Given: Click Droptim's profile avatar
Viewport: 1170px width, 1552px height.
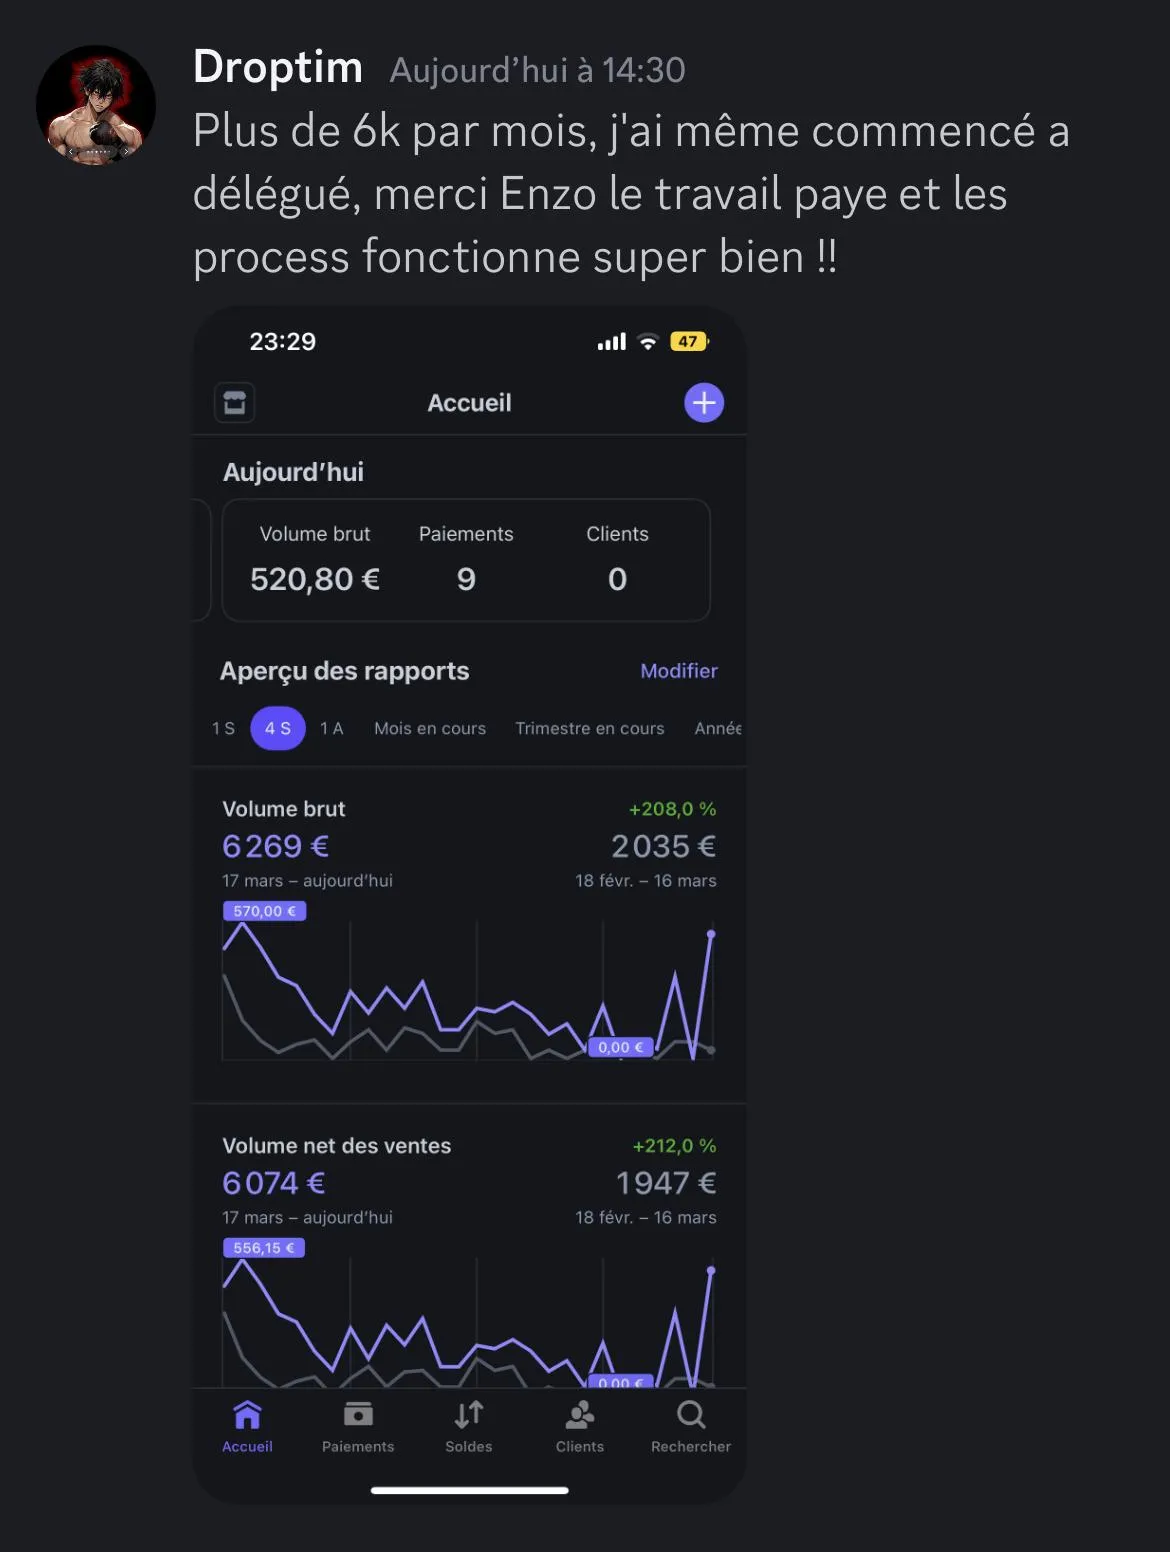Looking at the screenshot, I should (96, 105).
